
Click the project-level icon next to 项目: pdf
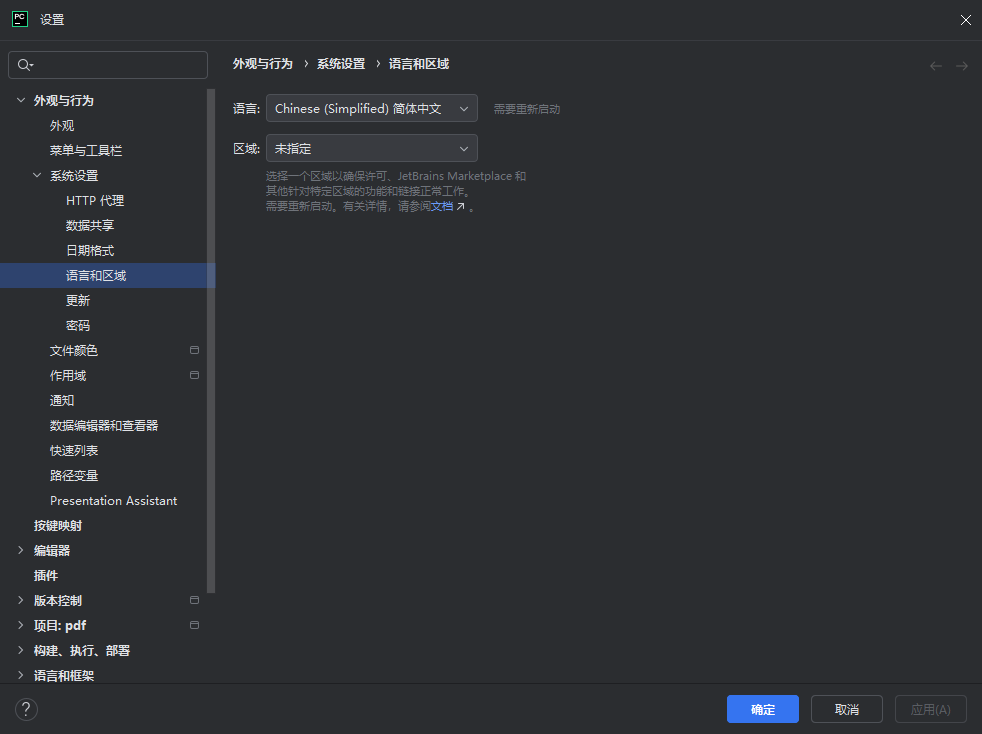point(195,625)
